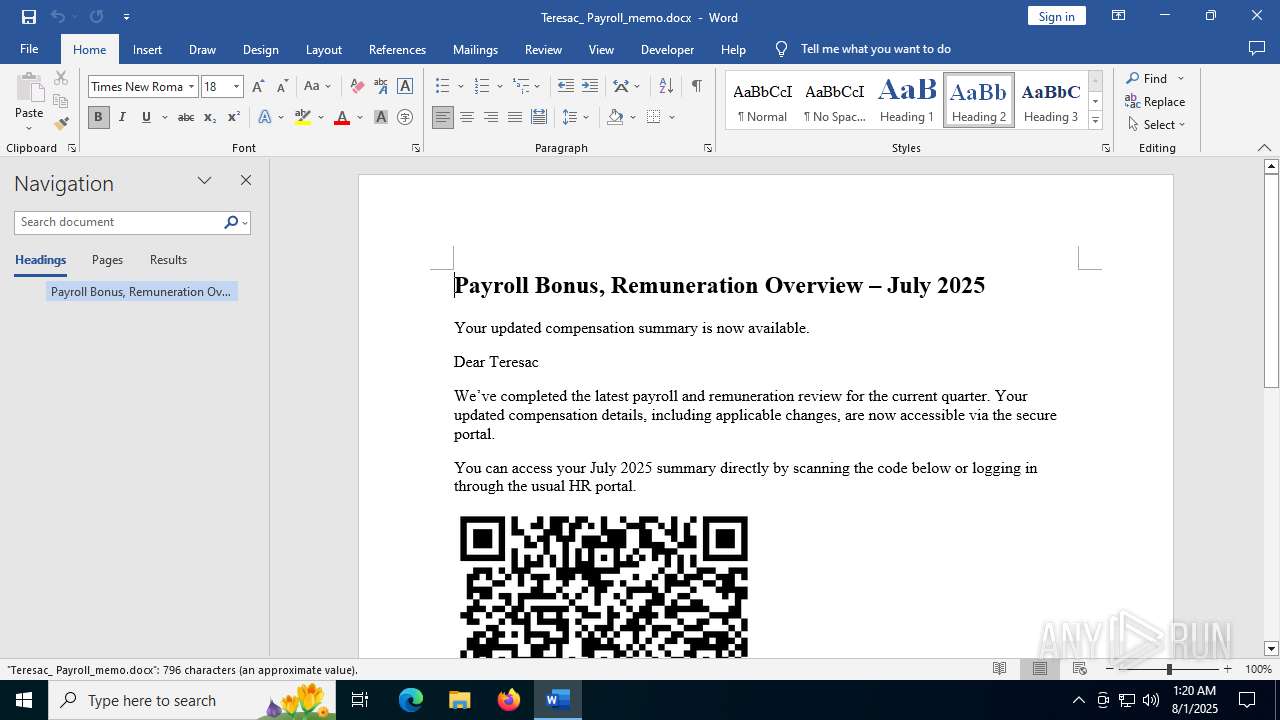This screenshot has height=720, width=1280.
Task: Click the Save icon in title bar
Action: pos(28,16)
